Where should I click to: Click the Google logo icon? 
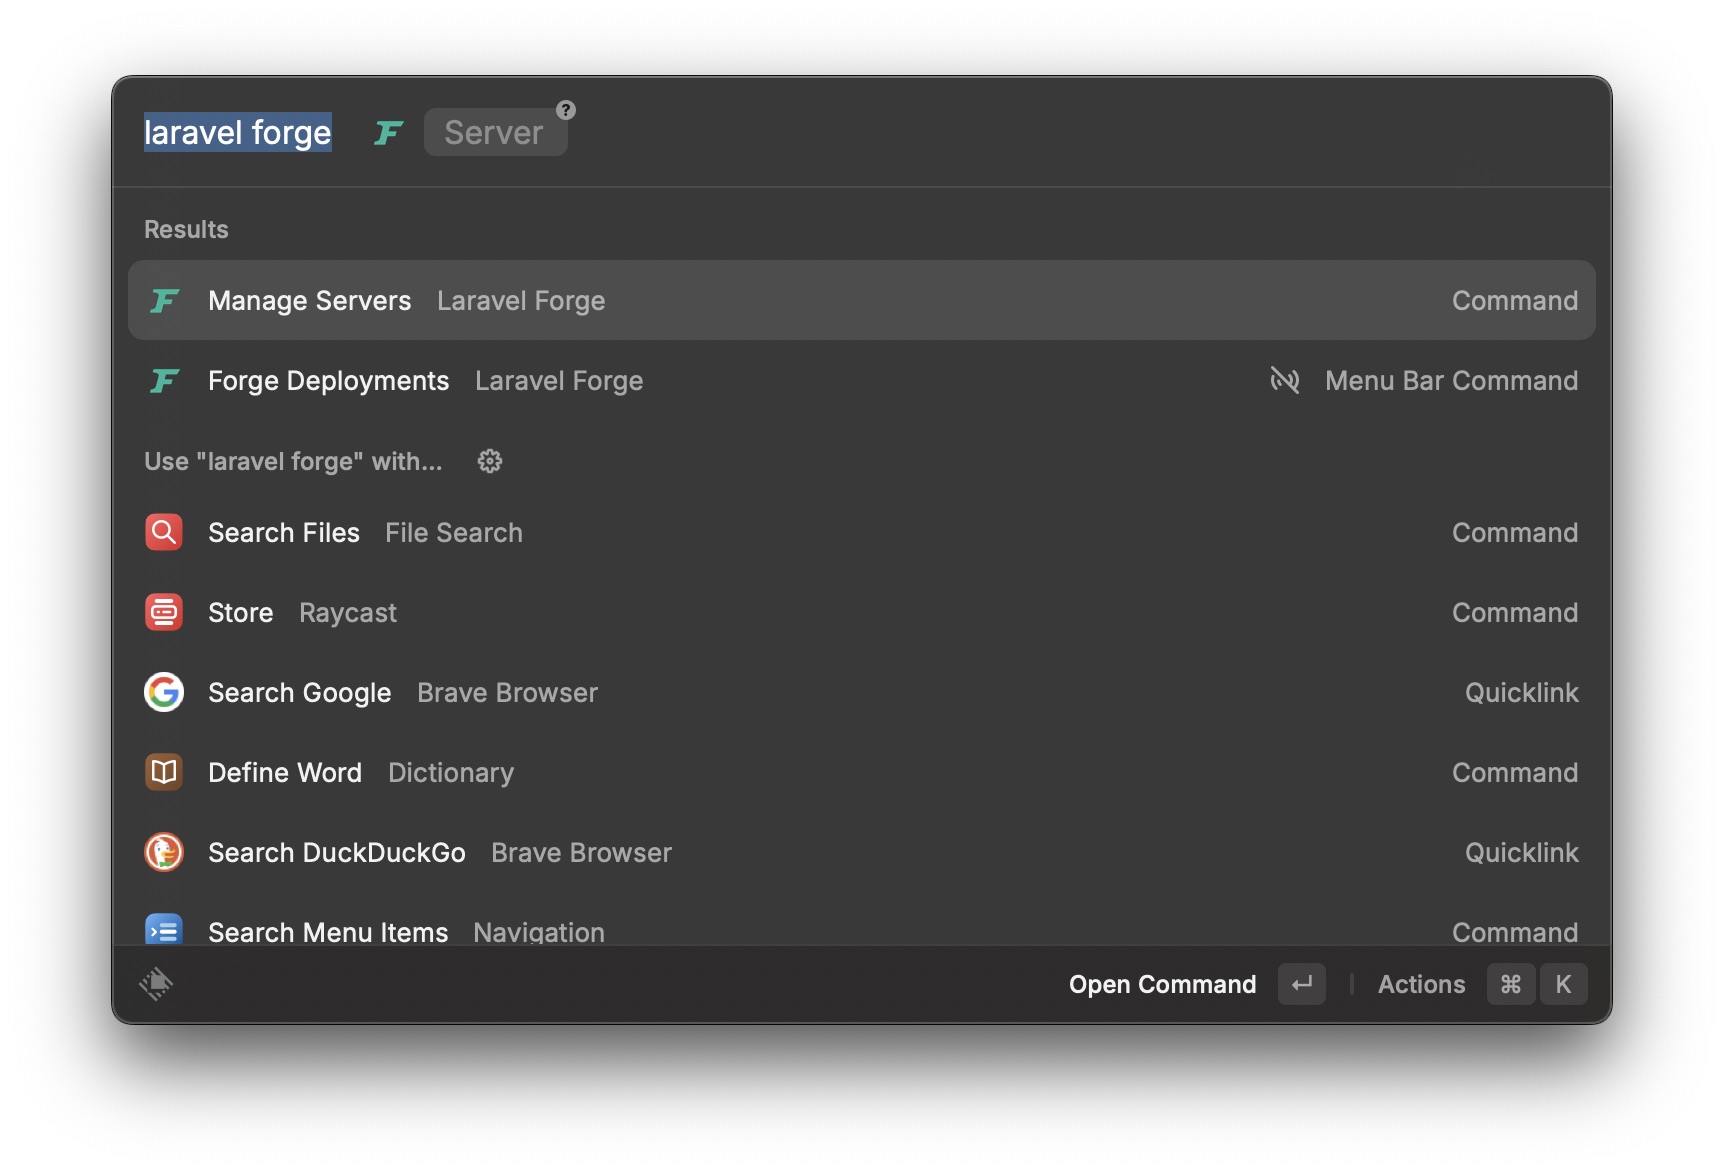pos(164,692)
